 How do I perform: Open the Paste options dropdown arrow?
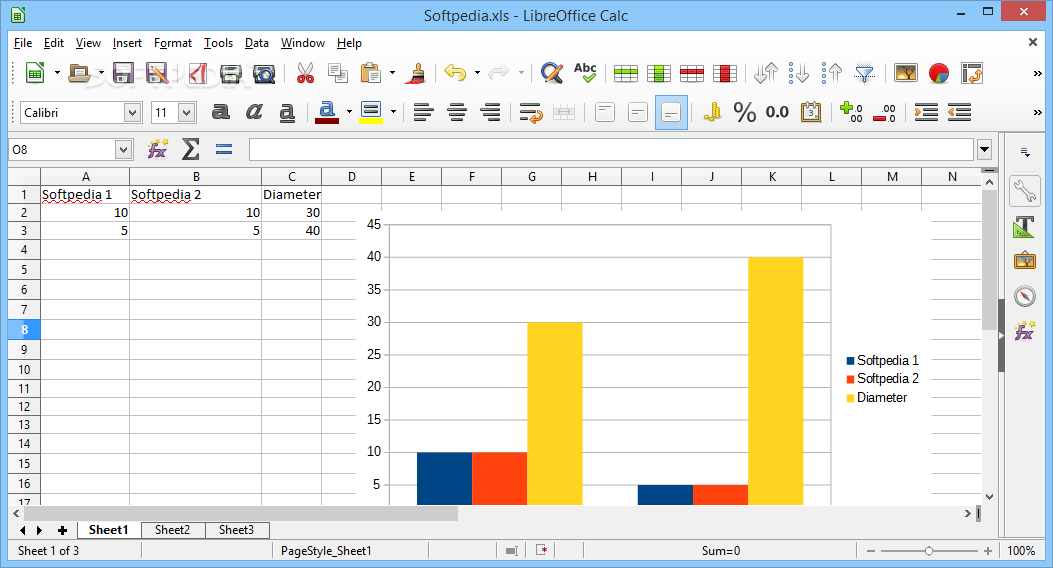pos(392,73)
